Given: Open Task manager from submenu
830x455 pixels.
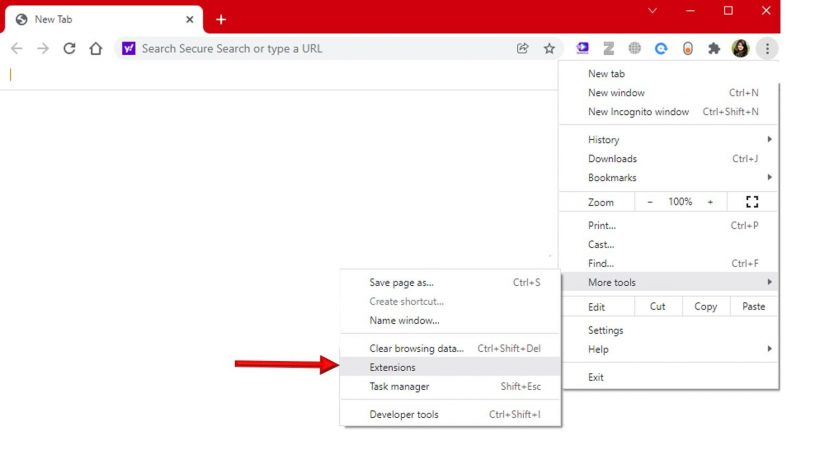Looking at the screenshot, I should [450, 387].
